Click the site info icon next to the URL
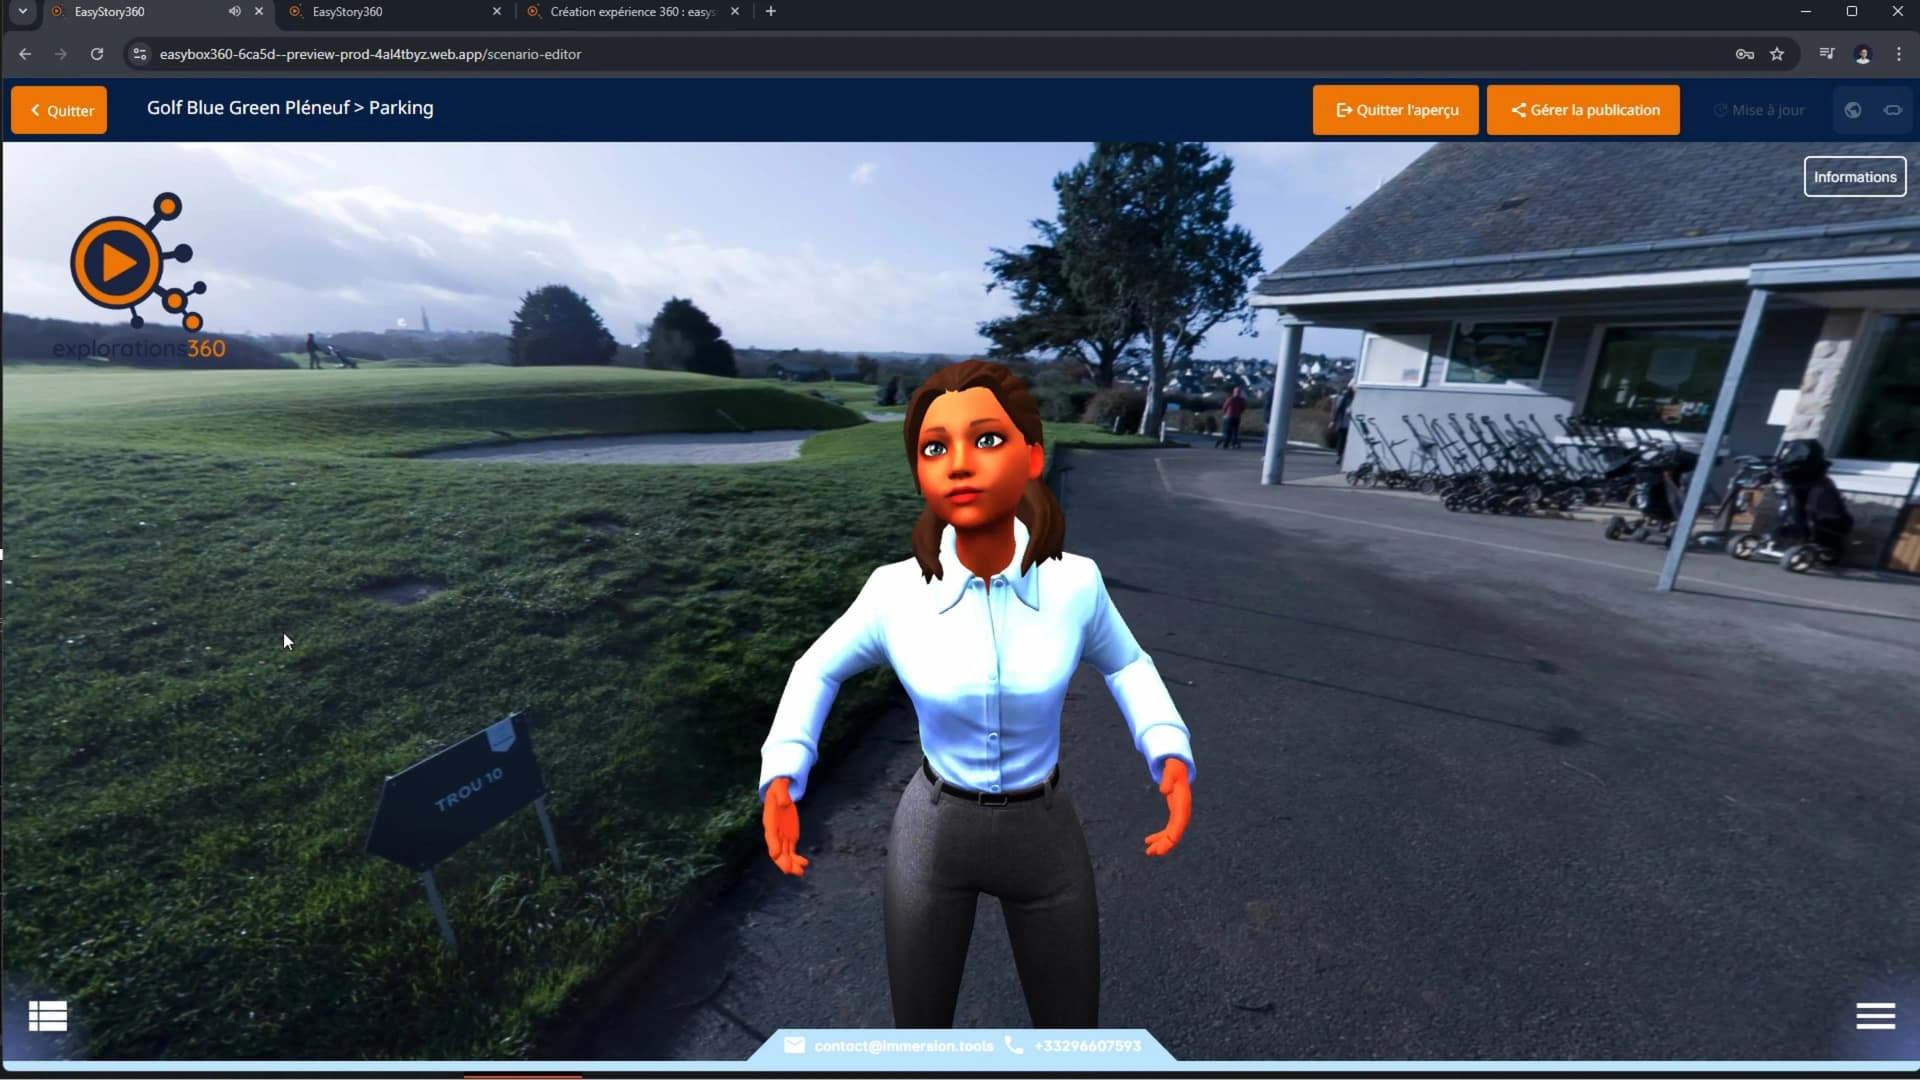The height and width of the screenshot is (1080, 1920). [x=139, y=54]
